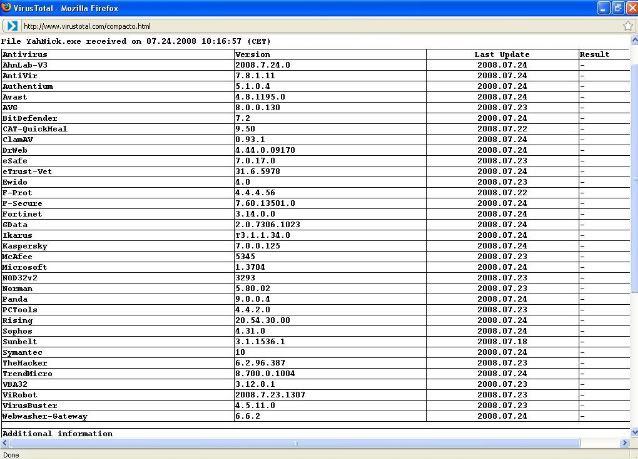The height and width of the screenshot is (459, 638).
Task: Click the ClamAV antivirus name
Action: click(x=17, y=140)
